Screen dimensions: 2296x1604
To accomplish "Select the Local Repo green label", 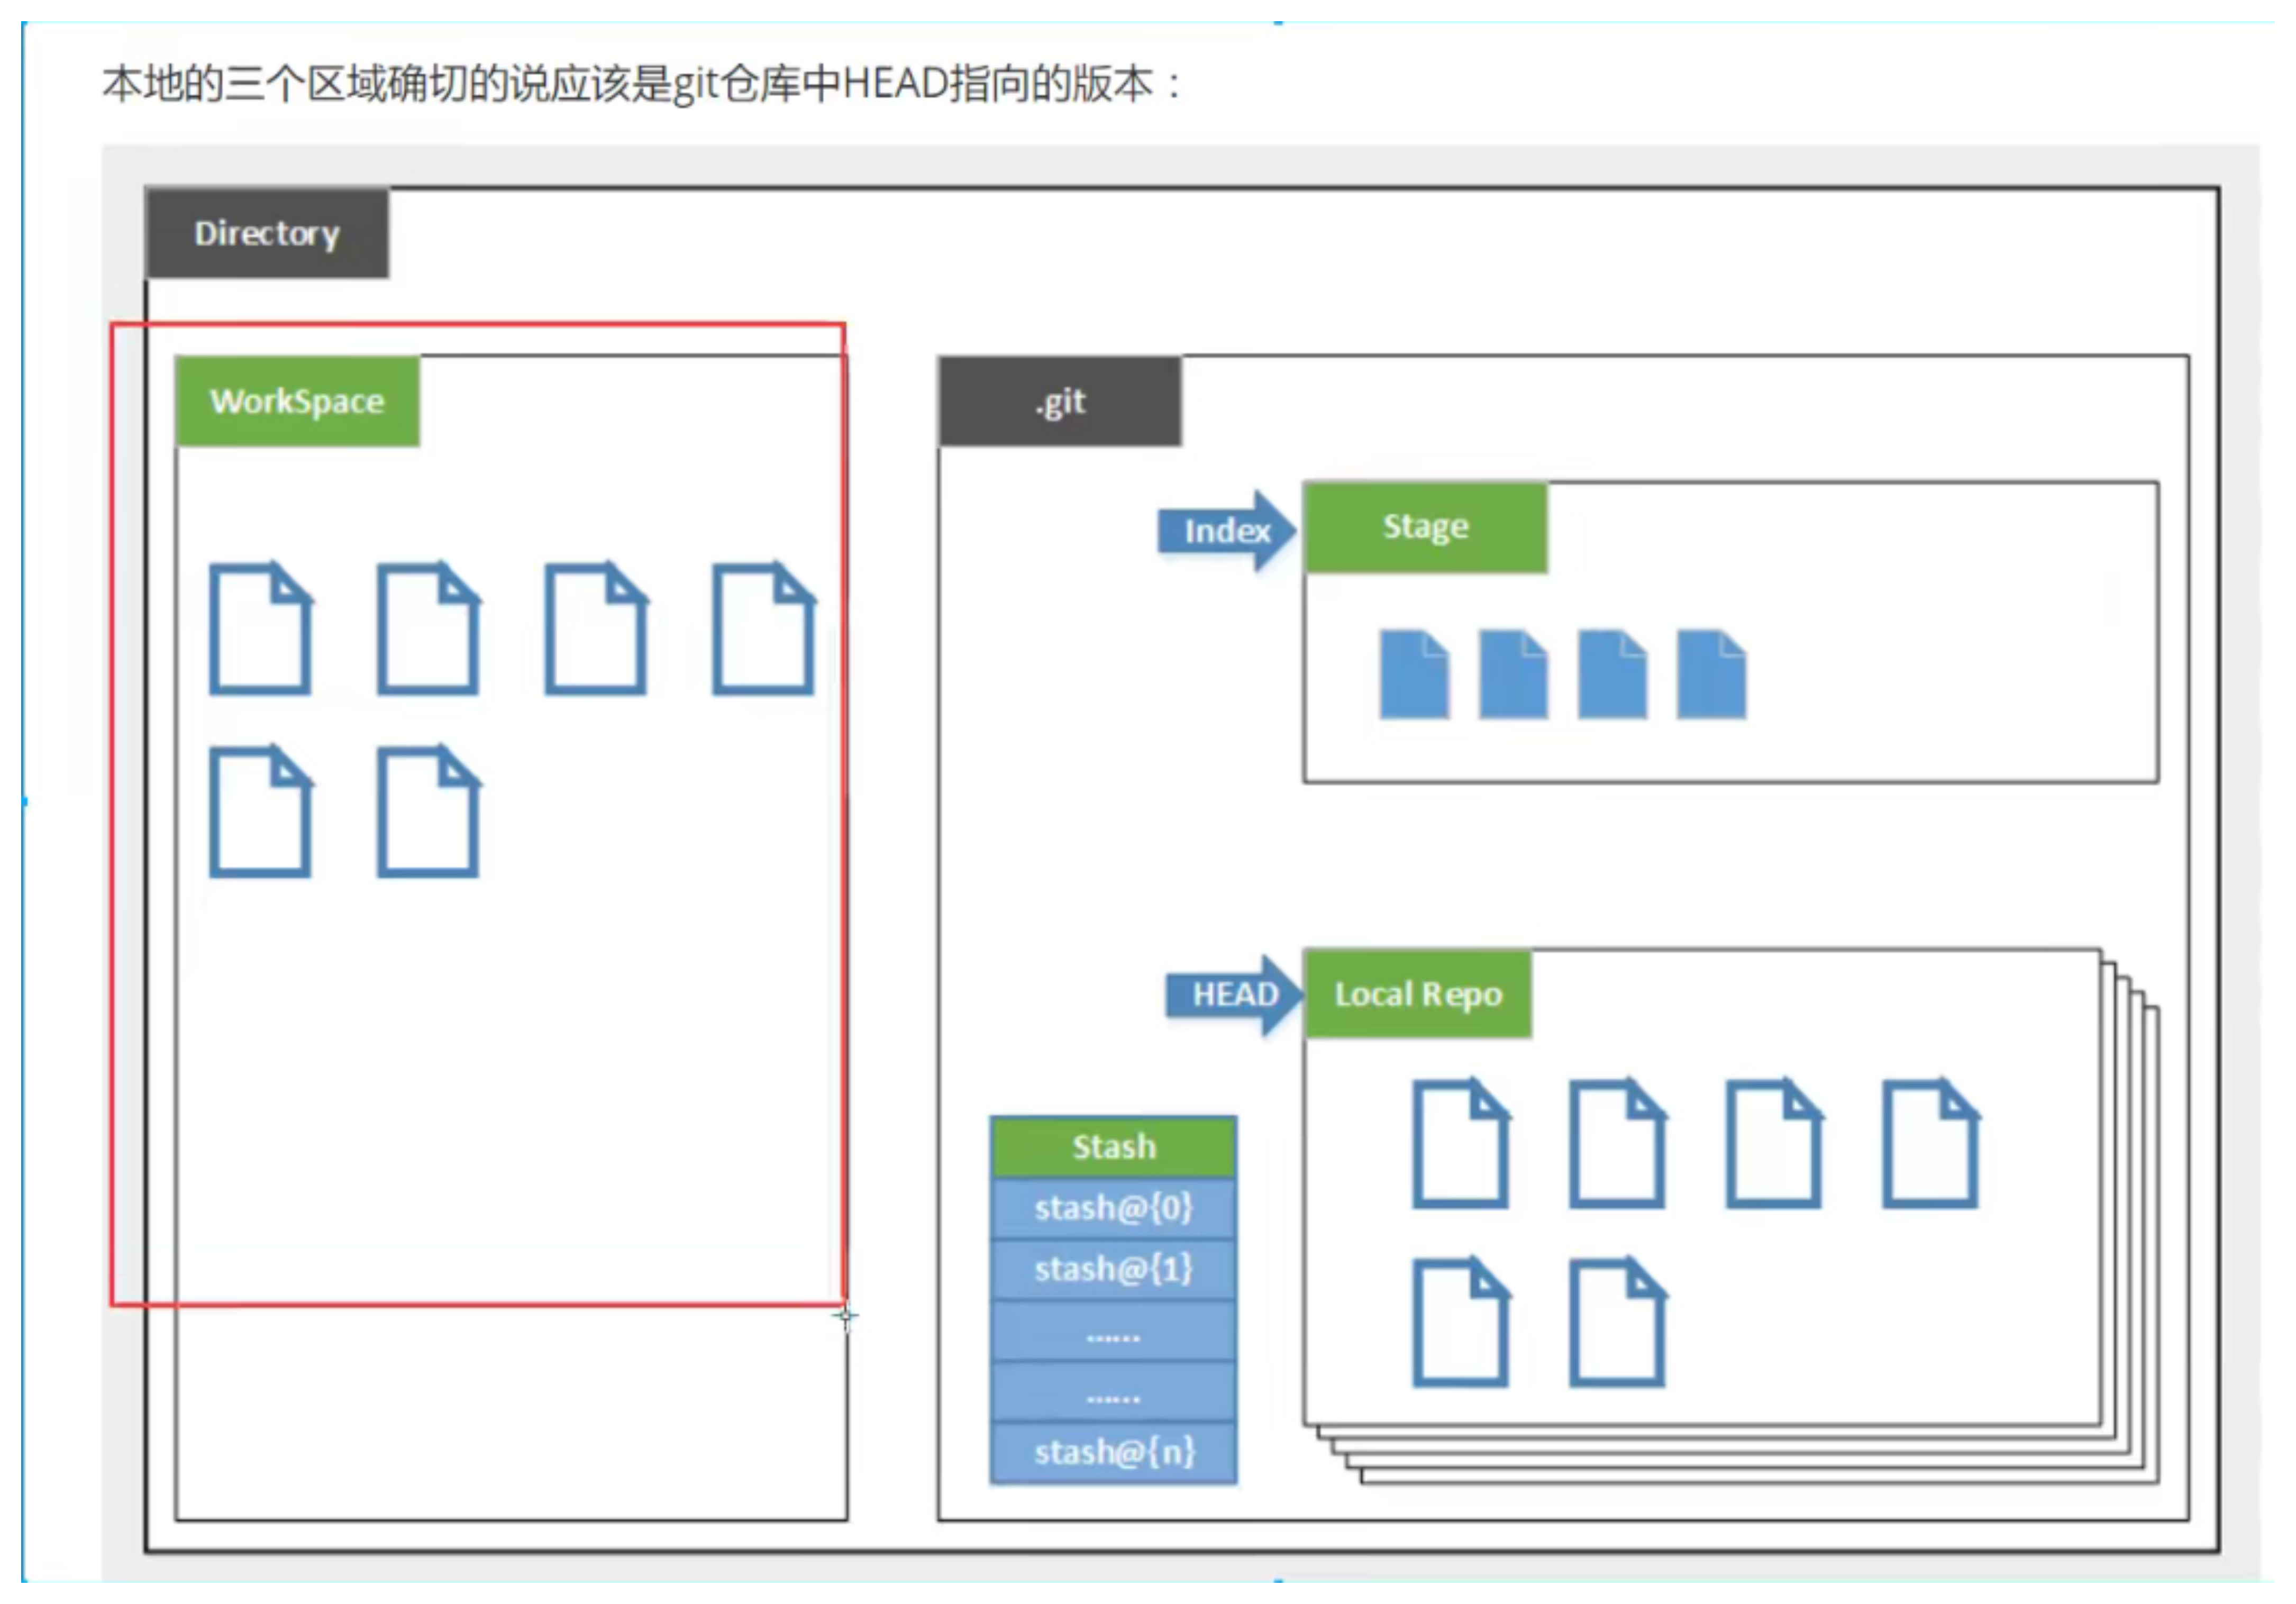I will pyautogui.click(x=1418, y=994).
